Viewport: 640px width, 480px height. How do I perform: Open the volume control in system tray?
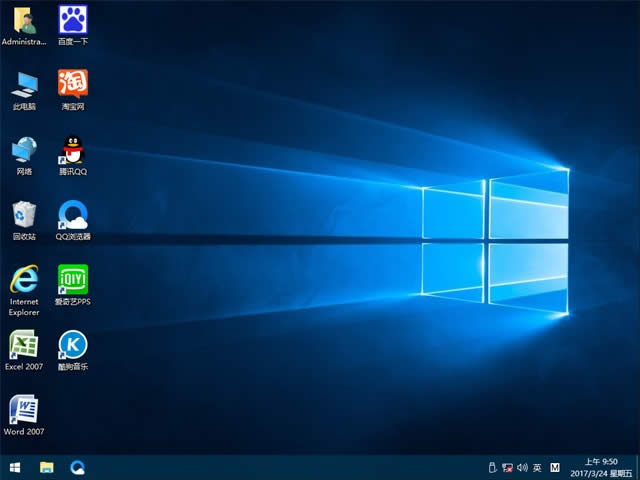pyautogui.click(x=522, y=467)
